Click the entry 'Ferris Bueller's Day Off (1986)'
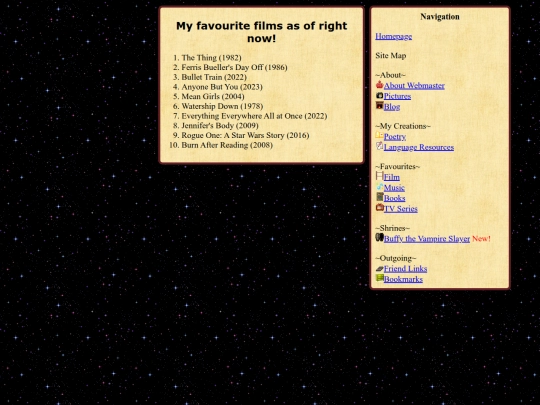This screenshot has height=405, width=540. (x=234, y=67)
